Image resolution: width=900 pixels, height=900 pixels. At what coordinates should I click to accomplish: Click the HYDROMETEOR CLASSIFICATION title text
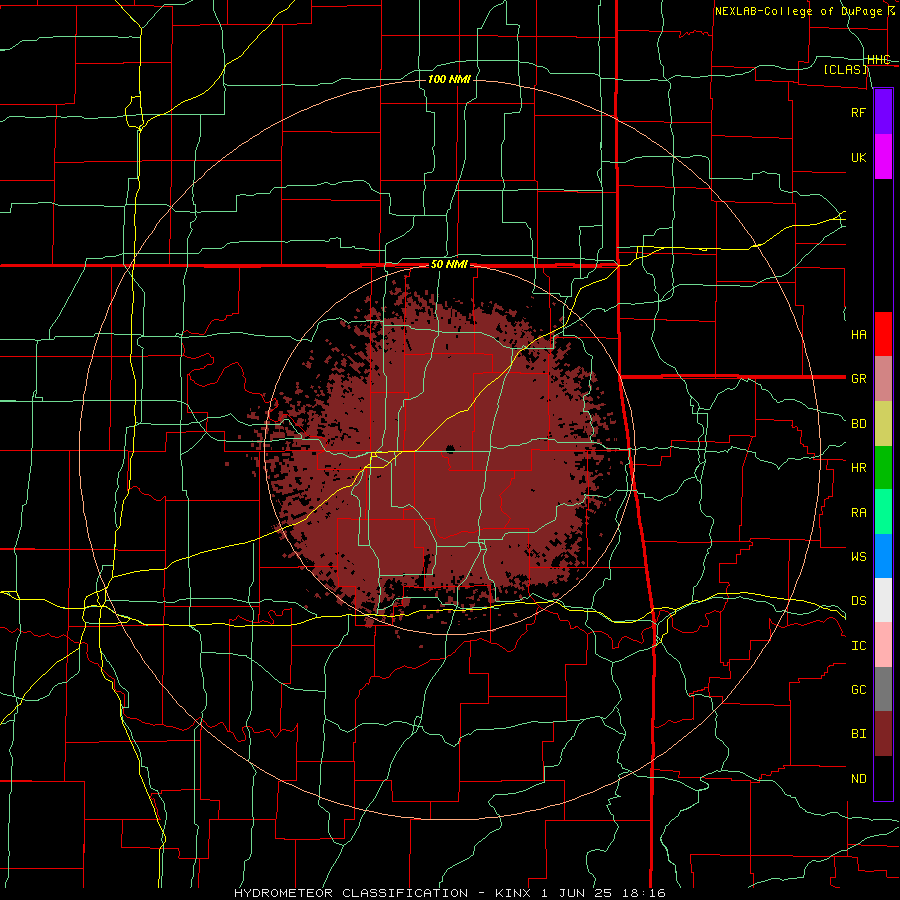coord(351,893)
